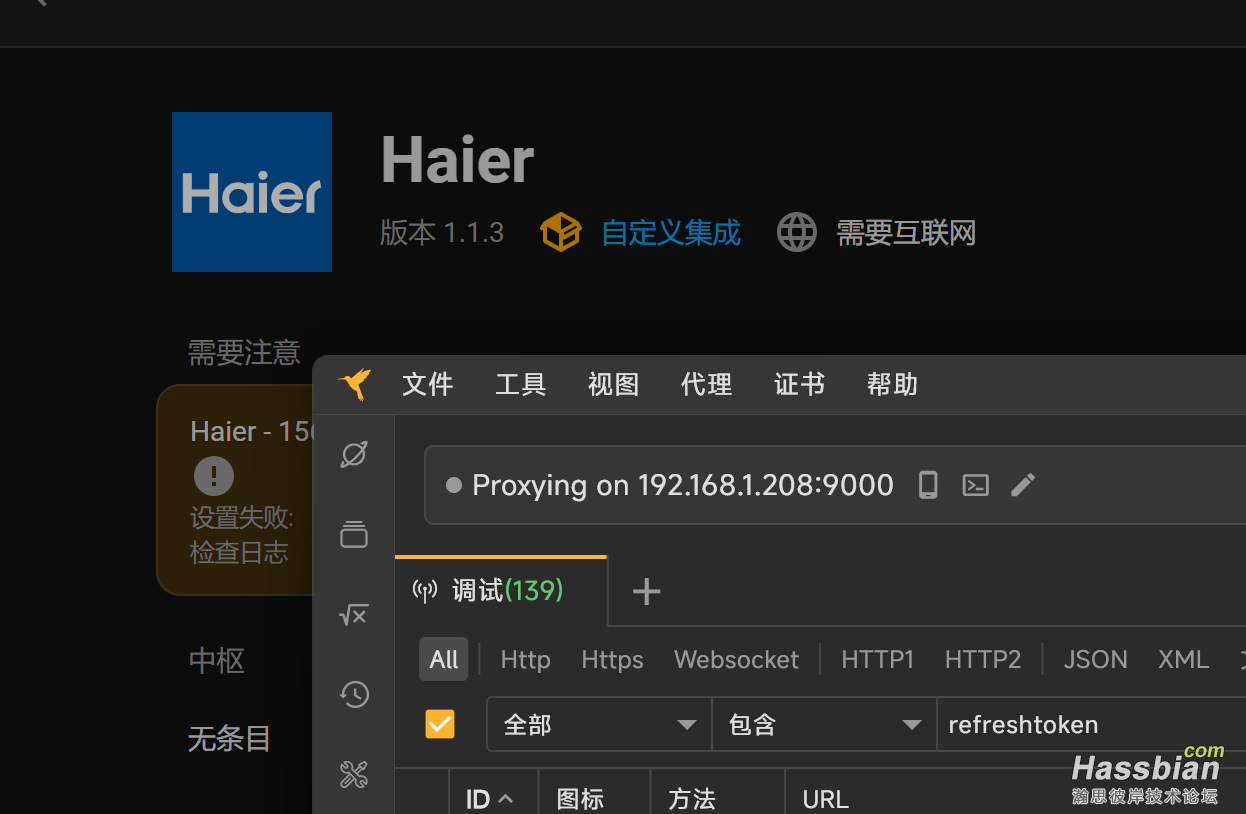Click the 图标 column header
The image size is (1246, 814).
click(594, 799)
